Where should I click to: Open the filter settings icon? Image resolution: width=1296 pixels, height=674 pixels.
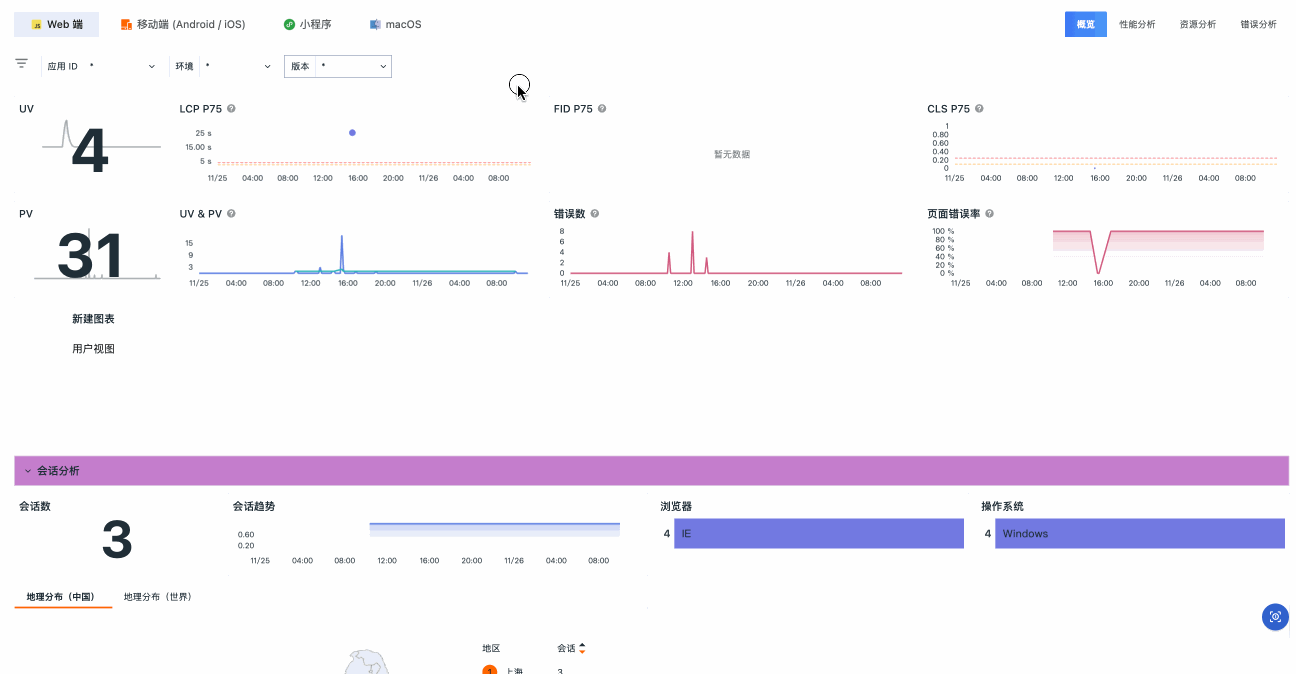21,63
